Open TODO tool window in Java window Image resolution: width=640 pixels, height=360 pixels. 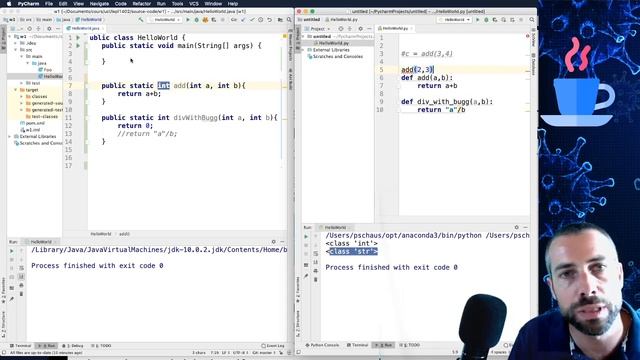click(x=101, y=346)
